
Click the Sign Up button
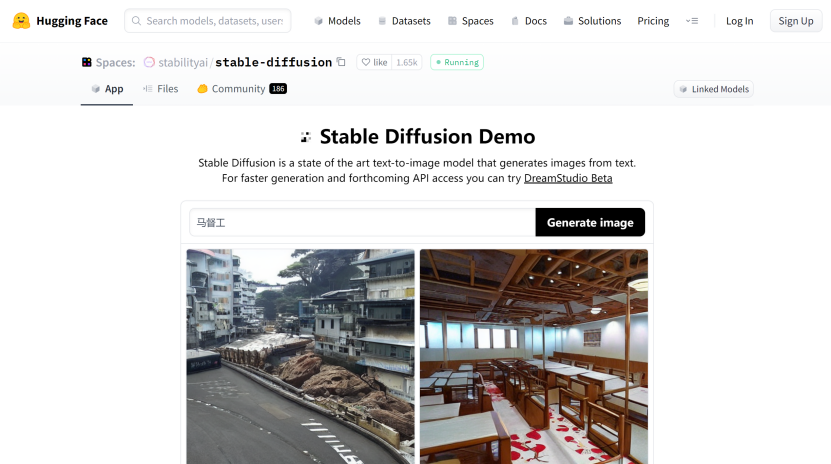point(795,21)
